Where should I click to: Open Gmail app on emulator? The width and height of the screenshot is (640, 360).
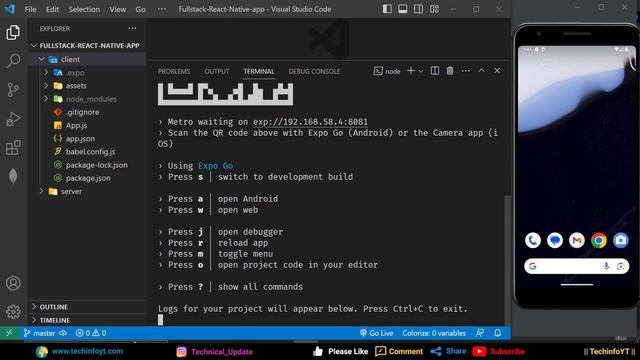577,240
